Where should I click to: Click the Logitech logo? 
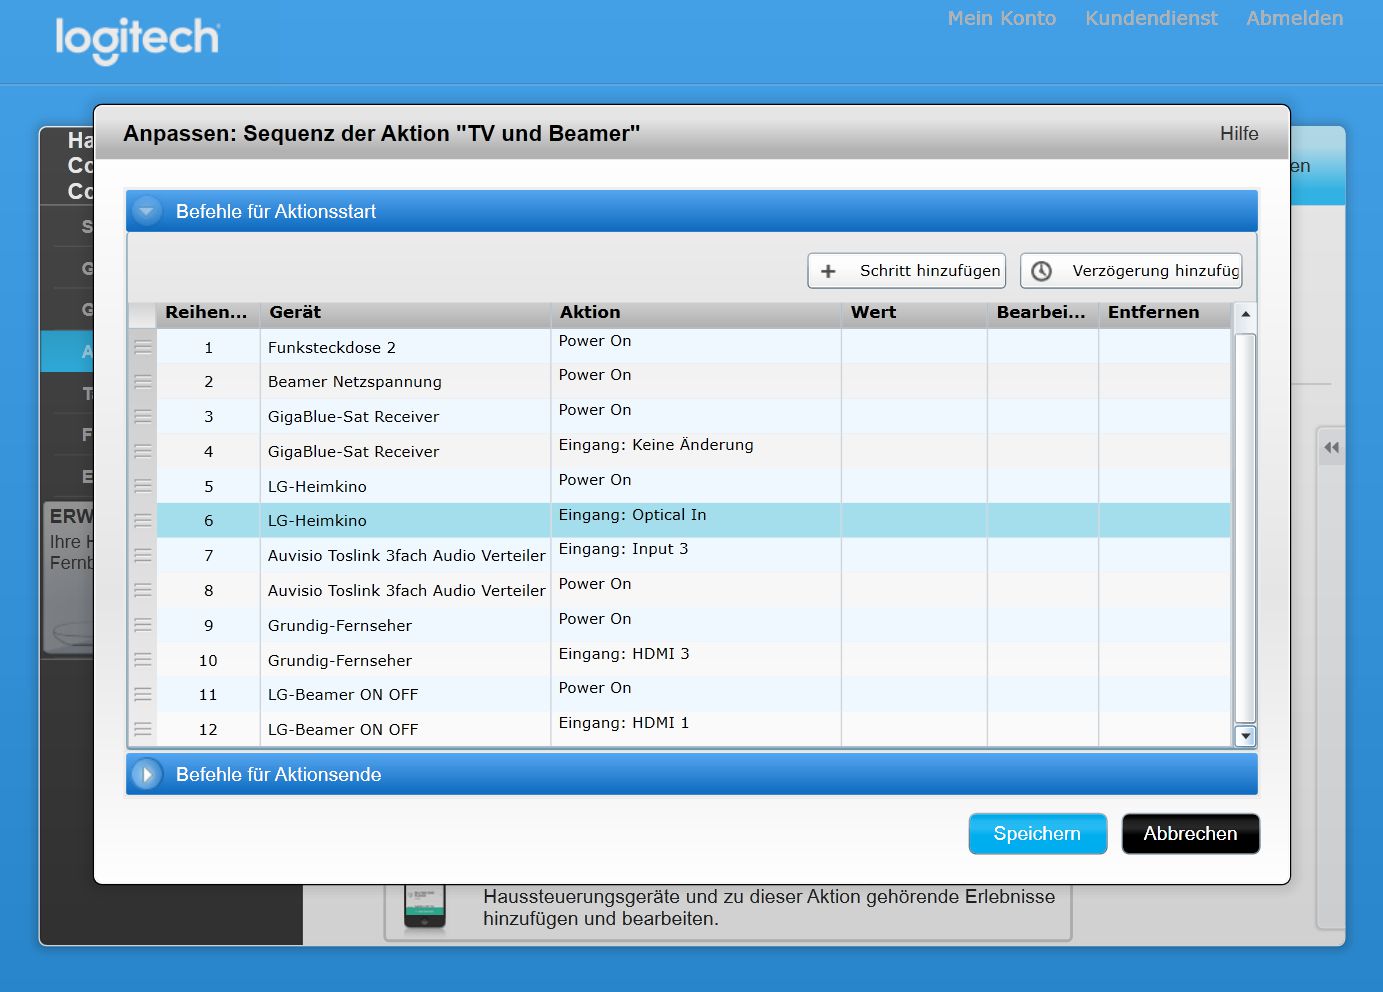tap(137, 40)
